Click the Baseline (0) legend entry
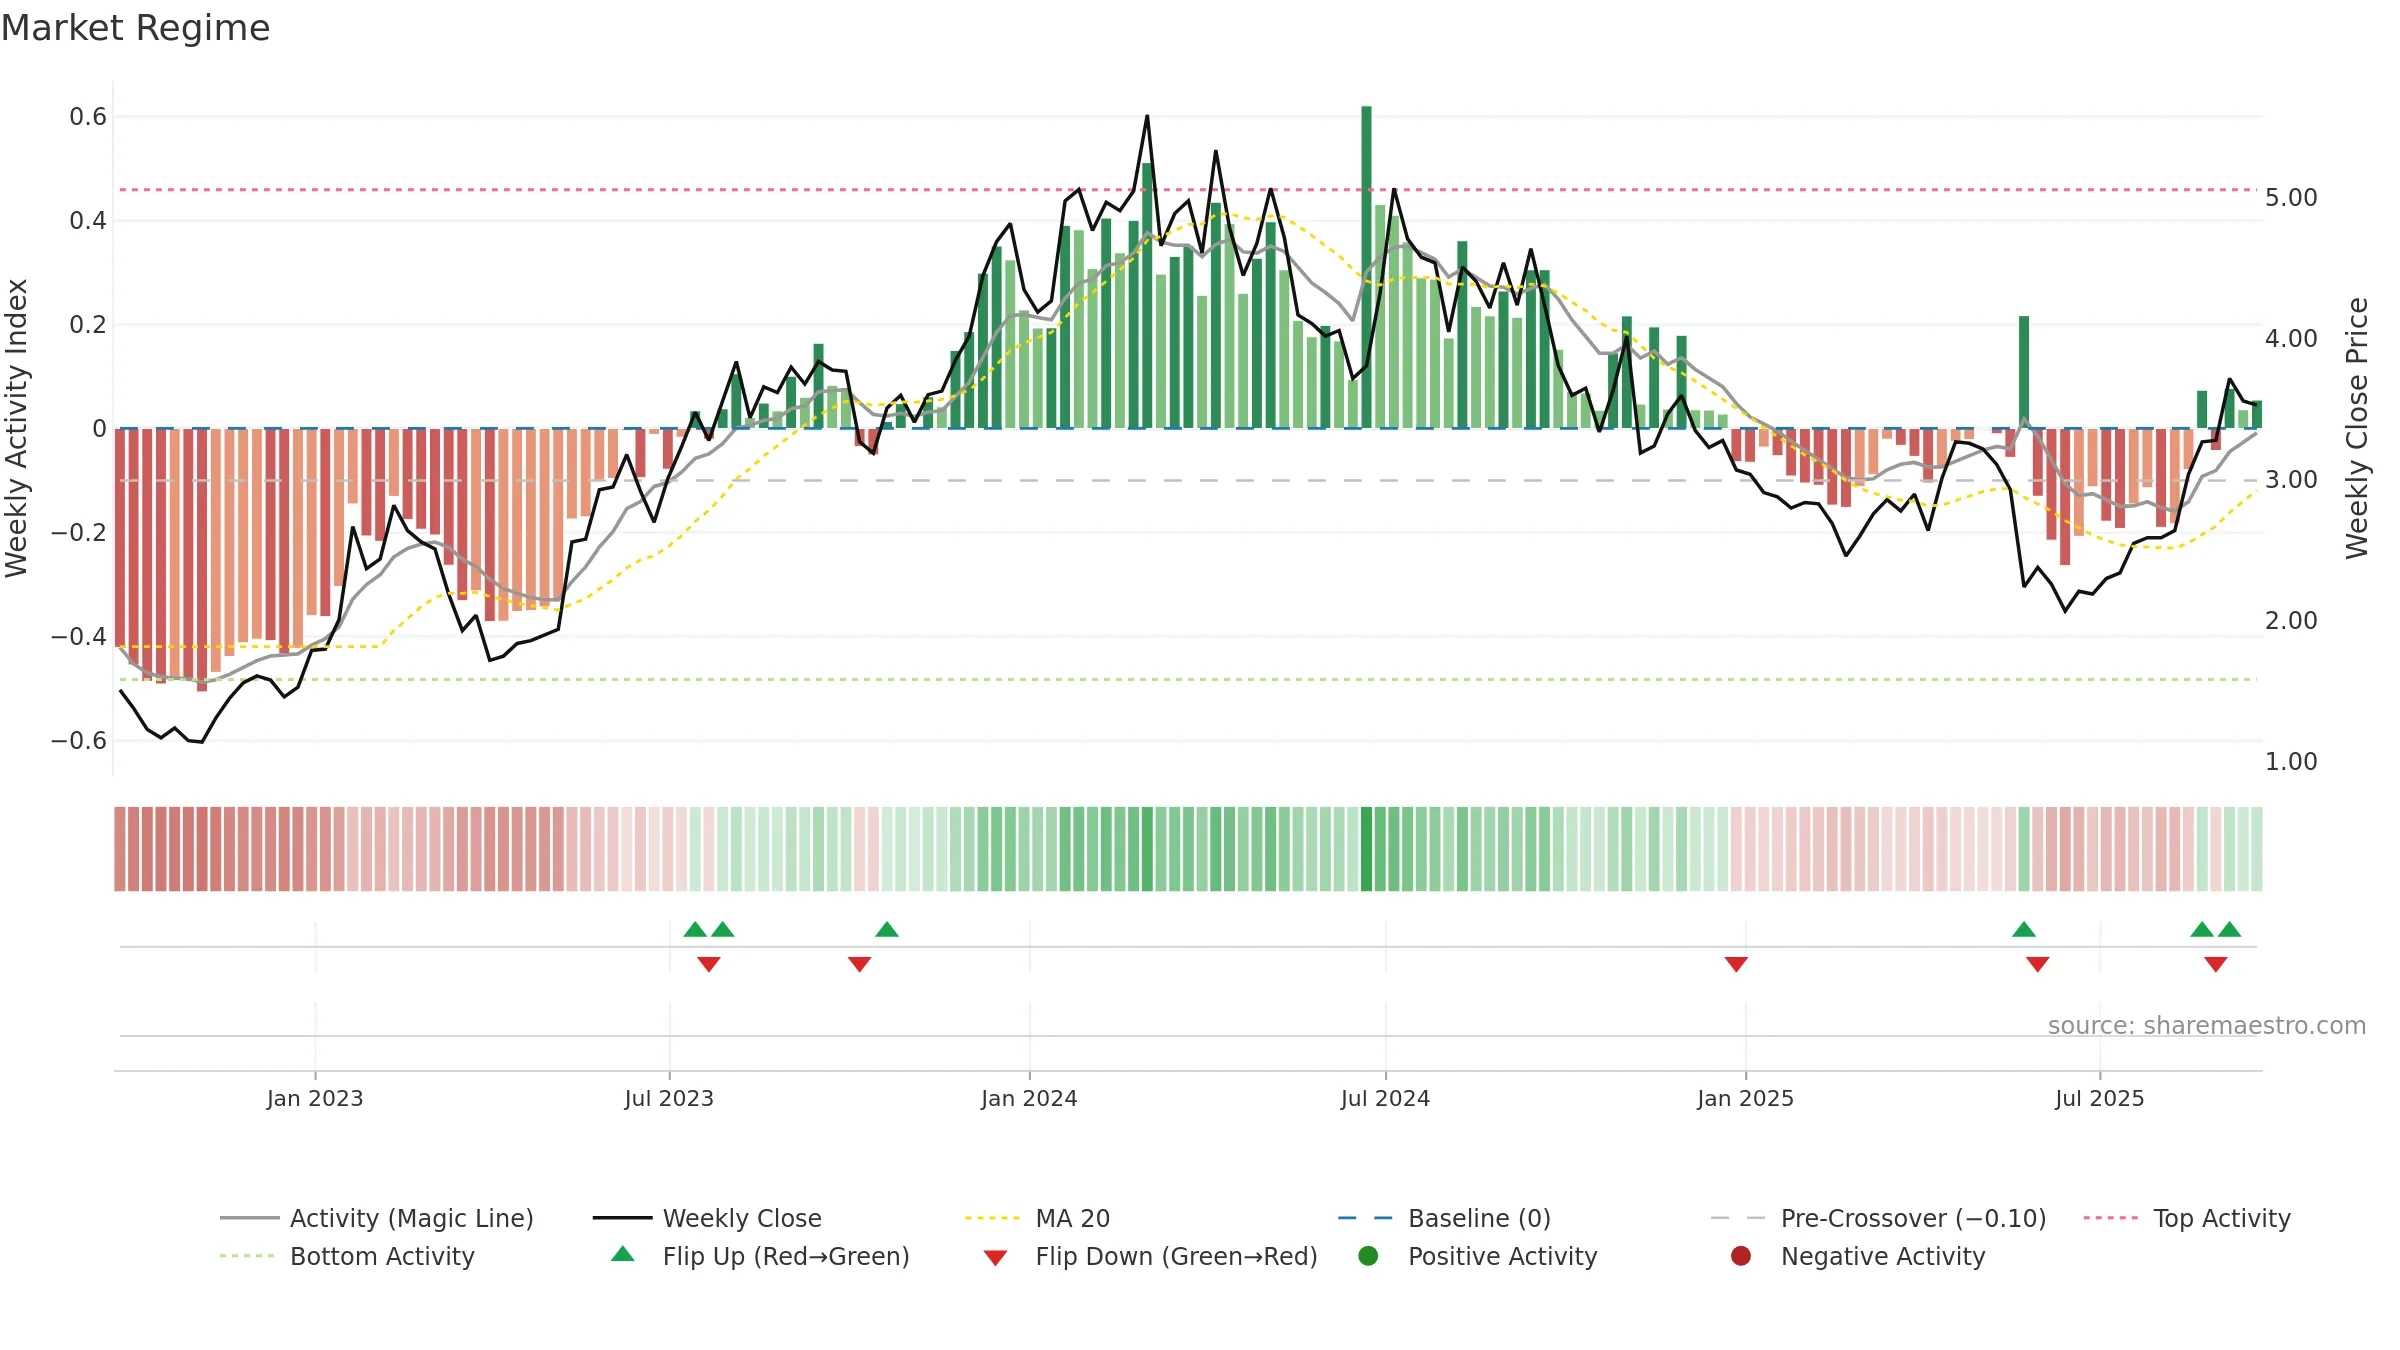 pos(1444,1218)
